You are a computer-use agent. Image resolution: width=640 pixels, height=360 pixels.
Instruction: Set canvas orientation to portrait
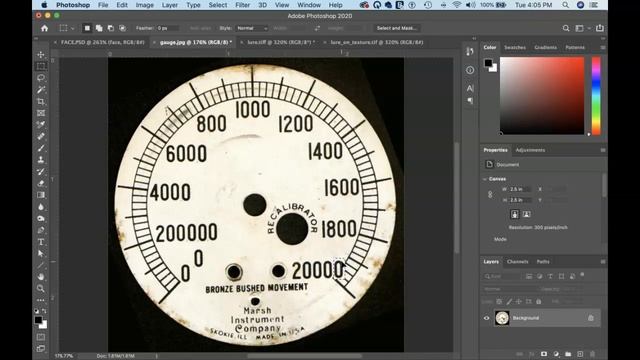pos(515,214)
